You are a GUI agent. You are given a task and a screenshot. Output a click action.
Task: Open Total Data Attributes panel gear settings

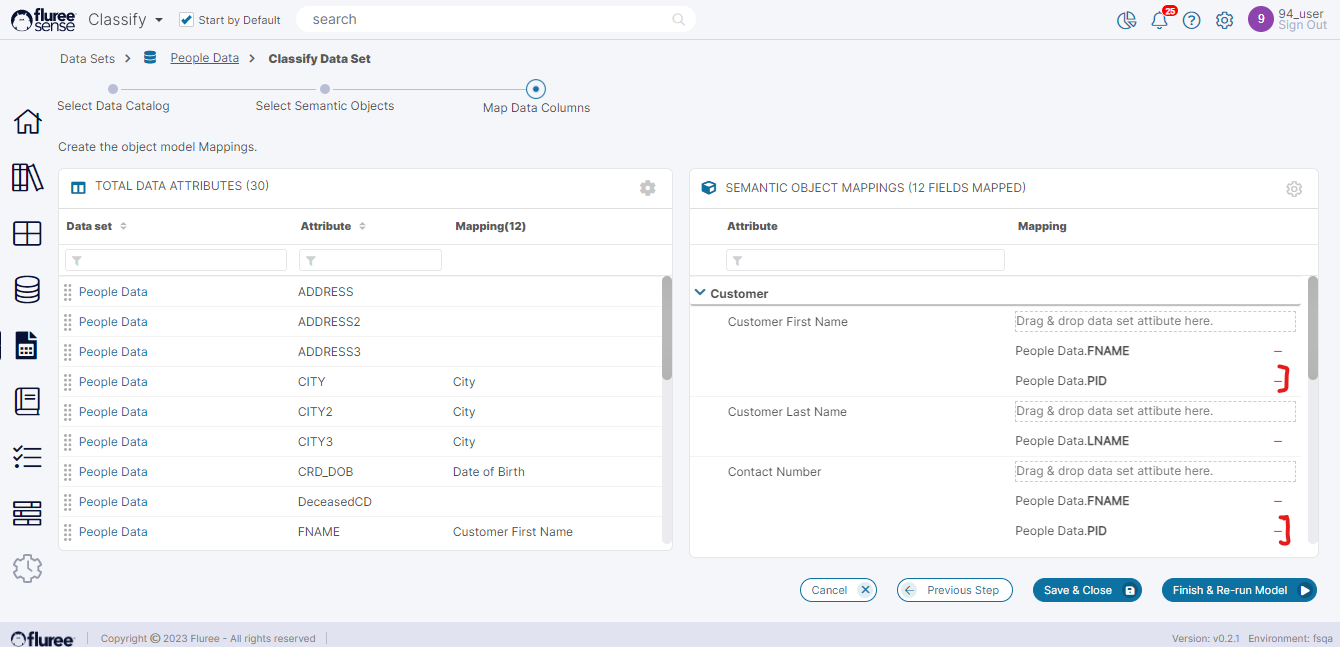click(x=647, y=188)
